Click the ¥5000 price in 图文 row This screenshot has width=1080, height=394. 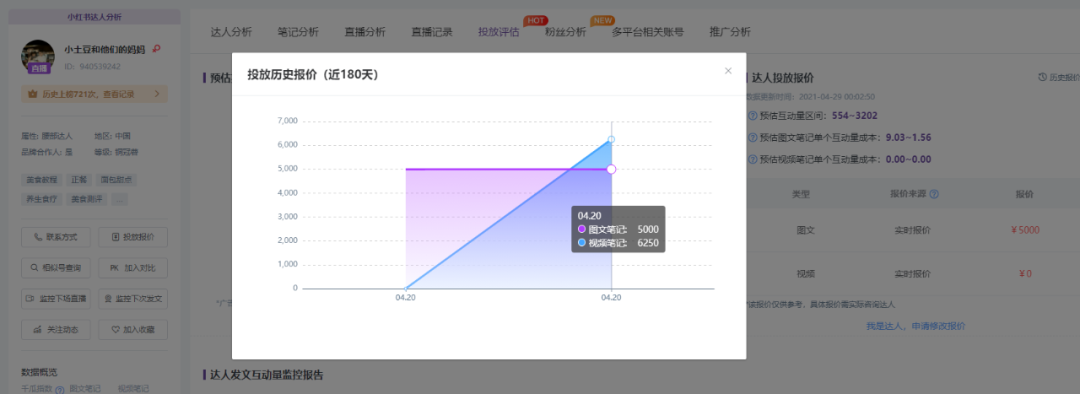(x=1025, y=230)
